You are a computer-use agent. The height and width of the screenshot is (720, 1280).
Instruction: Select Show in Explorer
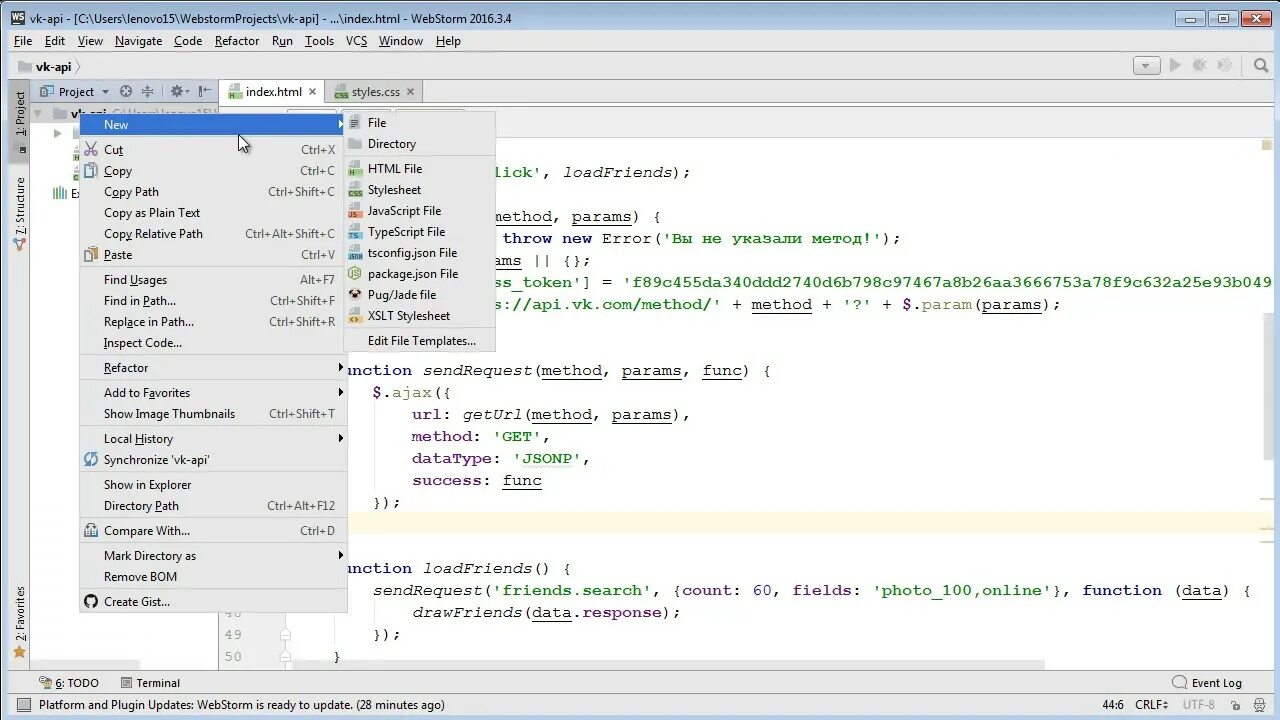(x=213, y=485)
